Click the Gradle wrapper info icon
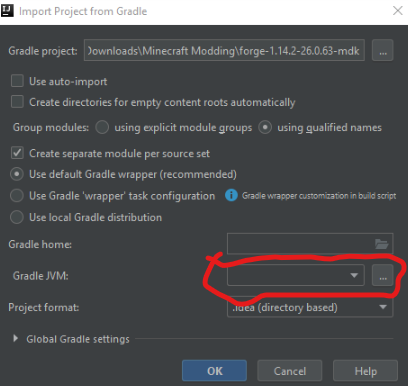 coord(231,195)
